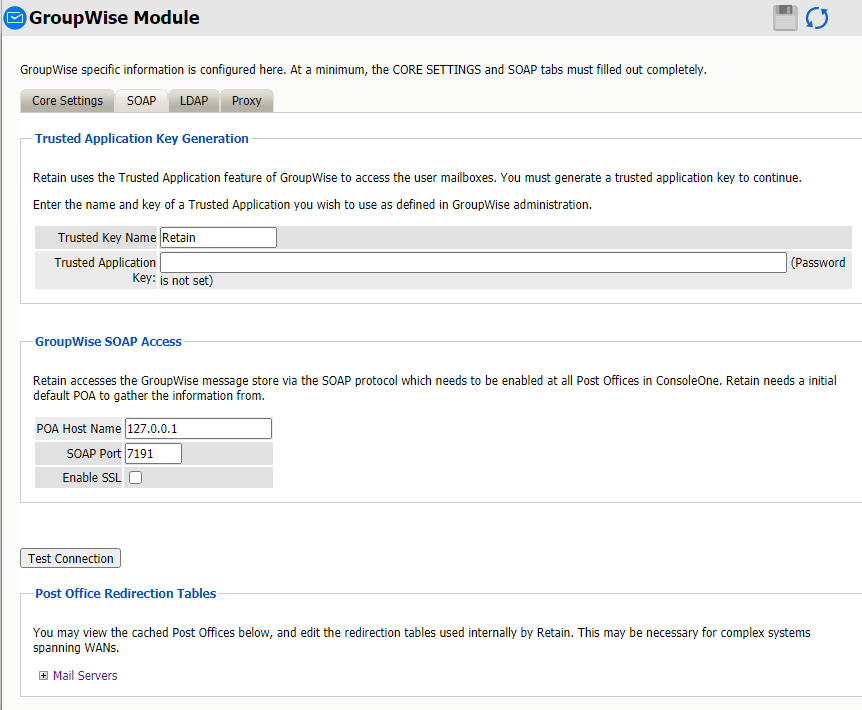
Task: Click the Trusted Application Key input
Action: click(x=473, y=263)
